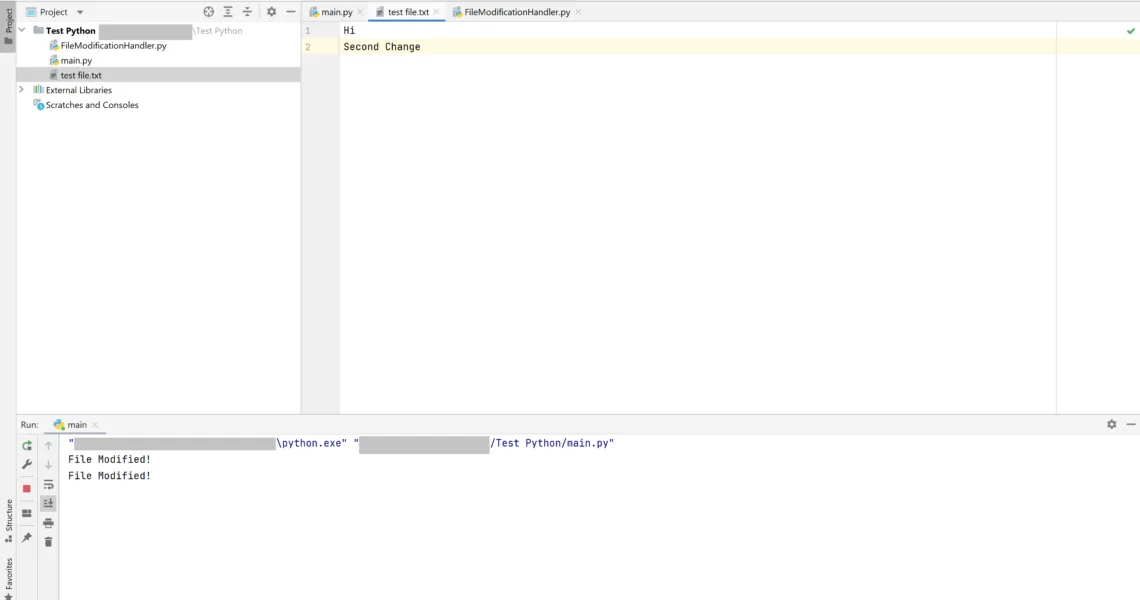Open the Favorites tool window

click(x=8, y=577)
